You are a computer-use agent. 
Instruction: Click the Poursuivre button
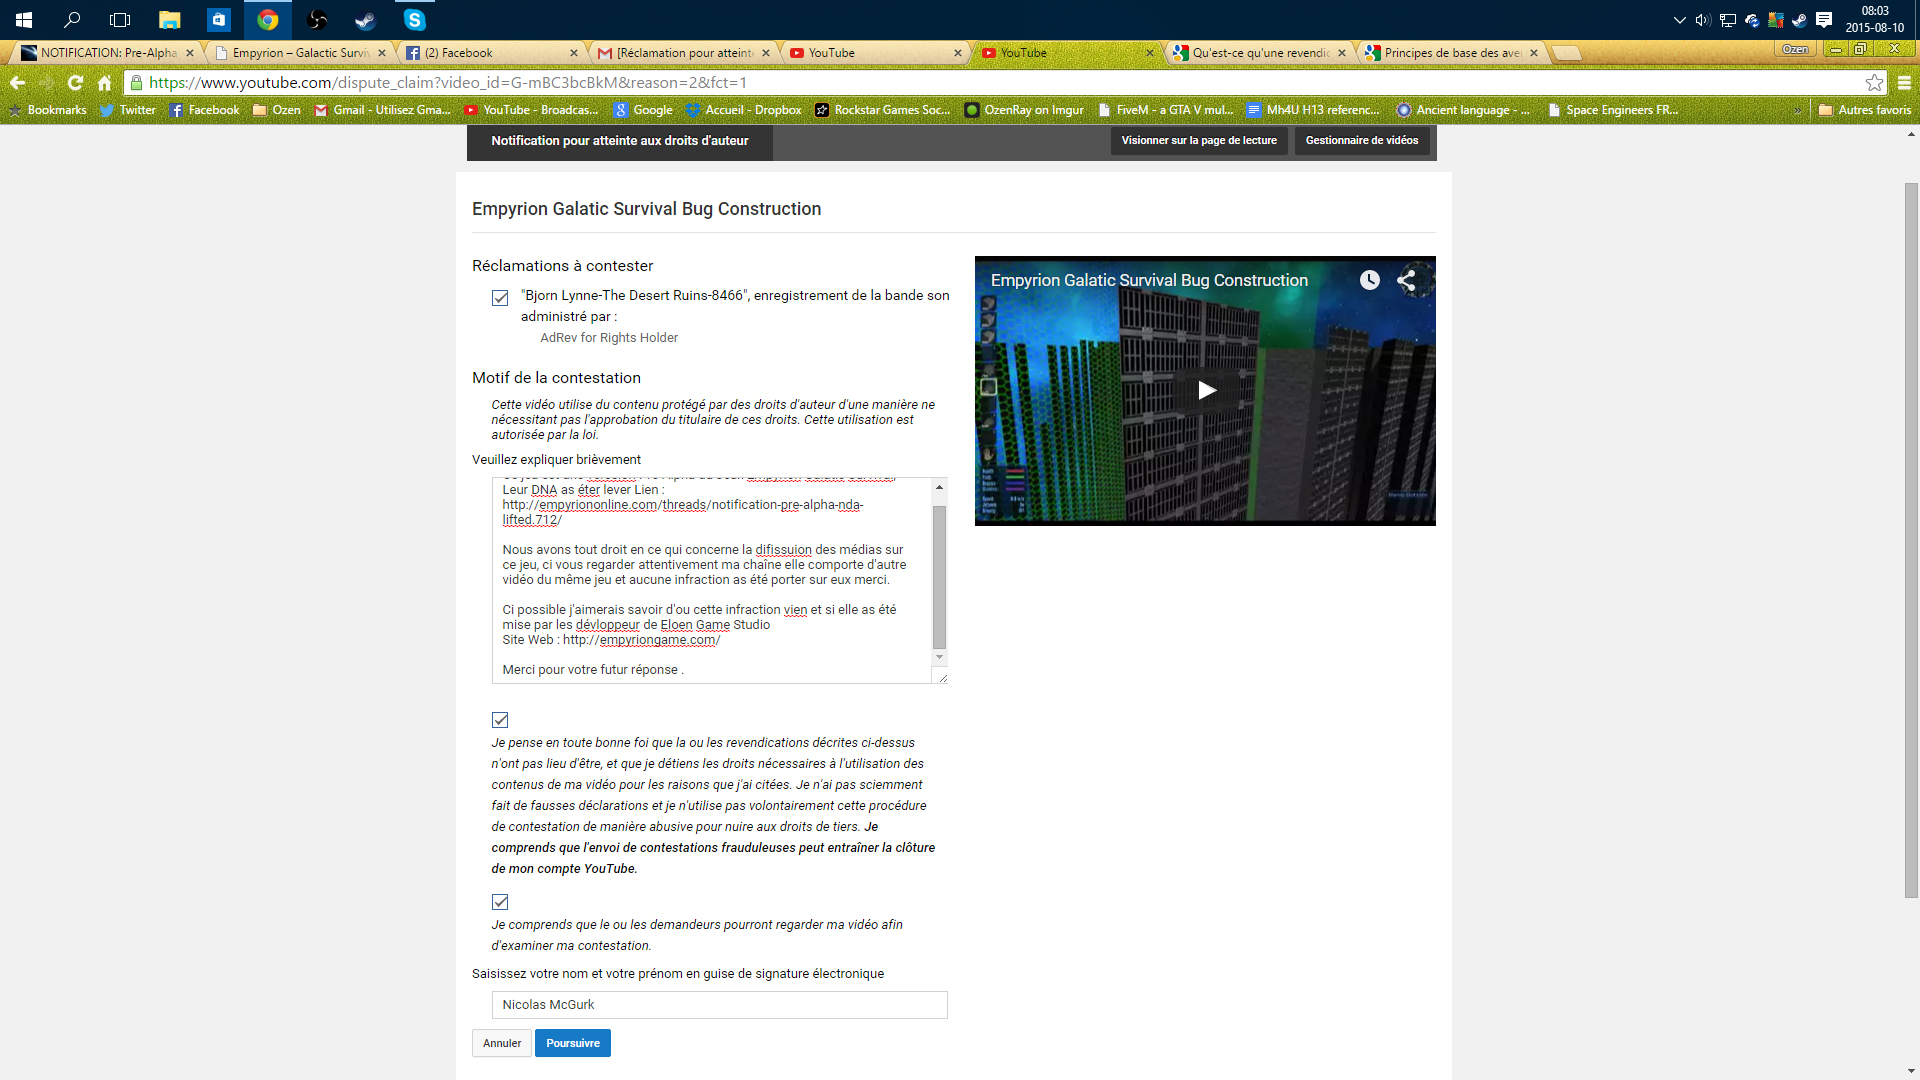click(573, 1043)
